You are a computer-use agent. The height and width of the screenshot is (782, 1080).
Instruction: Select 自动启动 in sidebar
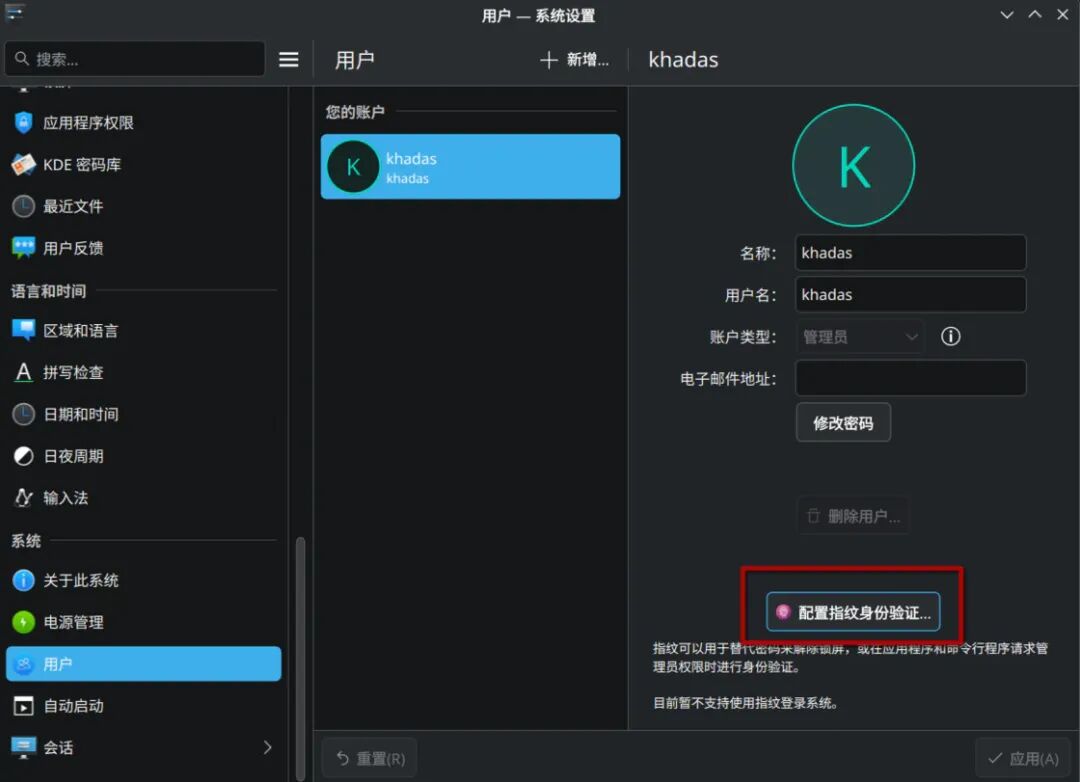click(x=143, y=706)
